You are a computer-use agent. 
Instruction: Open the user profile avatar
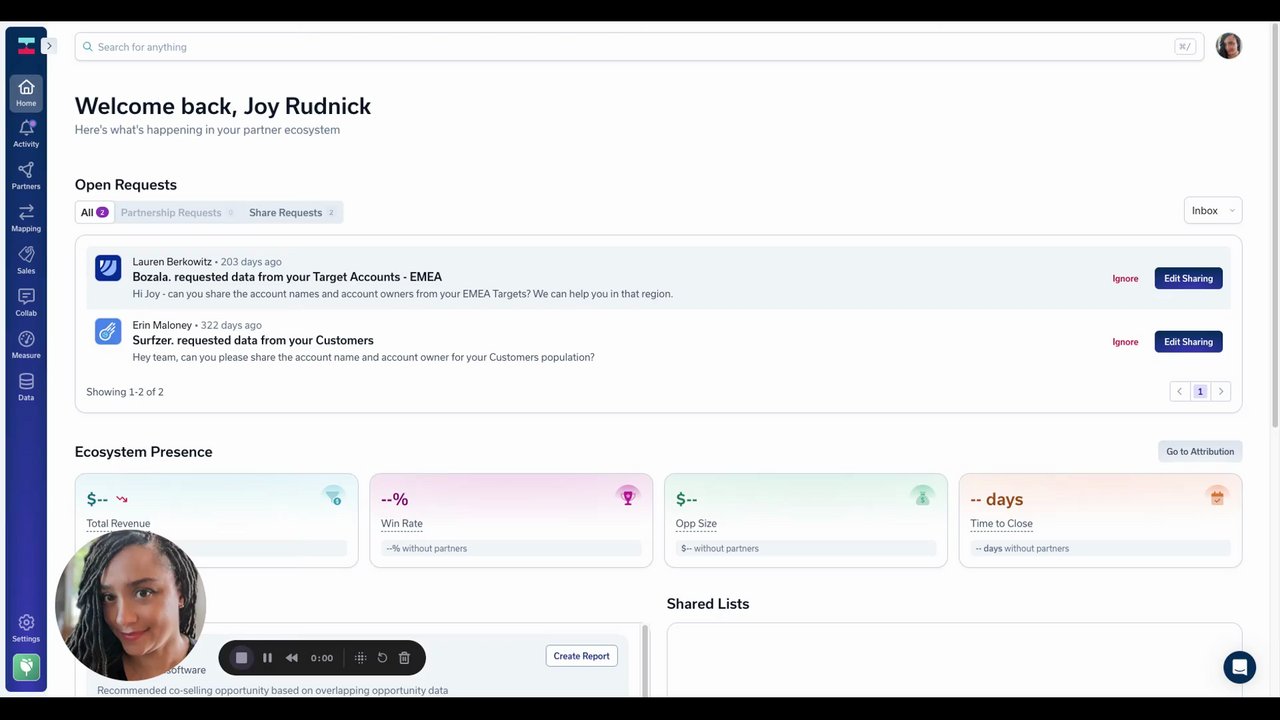coord(1228,46)
